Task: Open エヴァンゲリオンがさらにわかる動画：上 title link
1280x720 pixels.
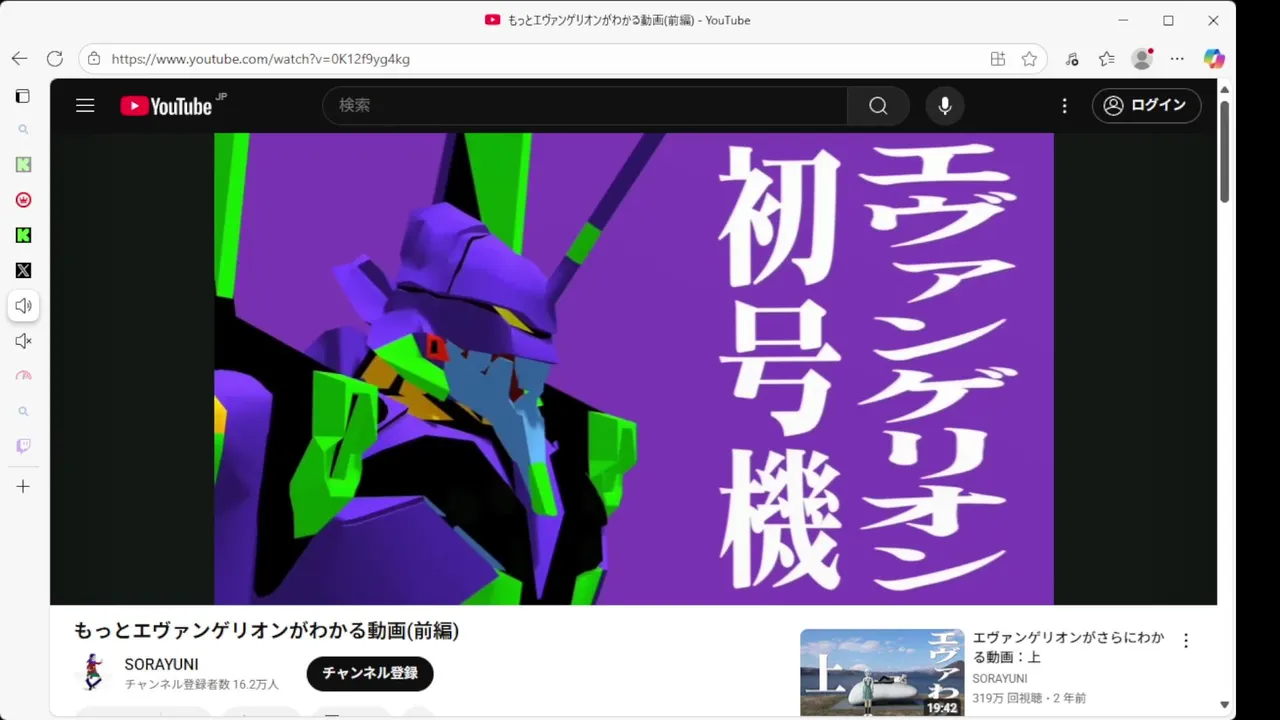Action: (x=1069, y=647)
